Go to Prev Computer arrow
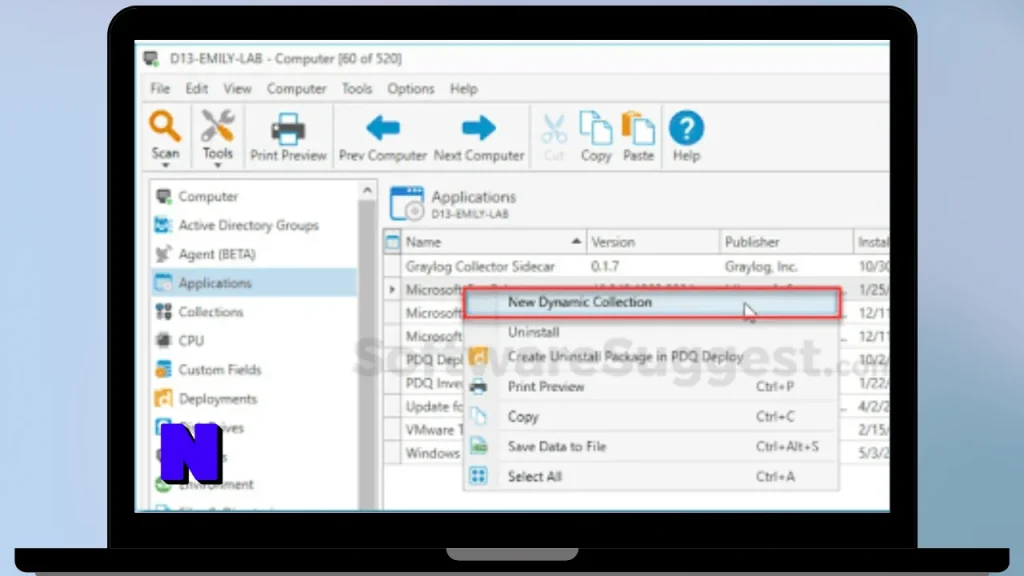Image resolution: width=1024 pixels, height=576 pixels. [383, 128]
